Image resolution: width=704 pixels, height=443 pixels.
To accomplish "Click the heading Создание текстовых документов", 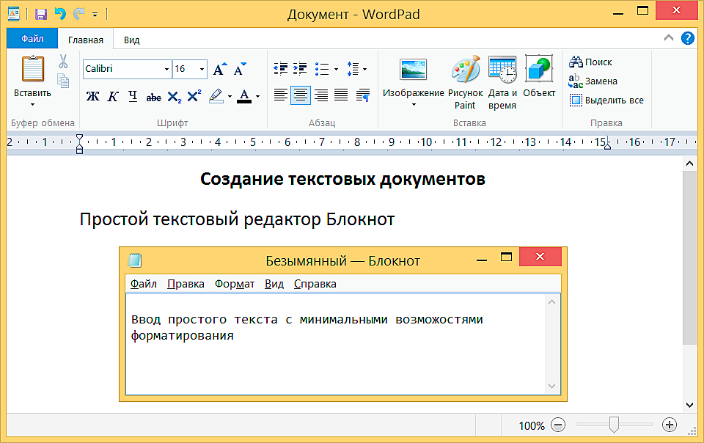I will coord(343,179).
